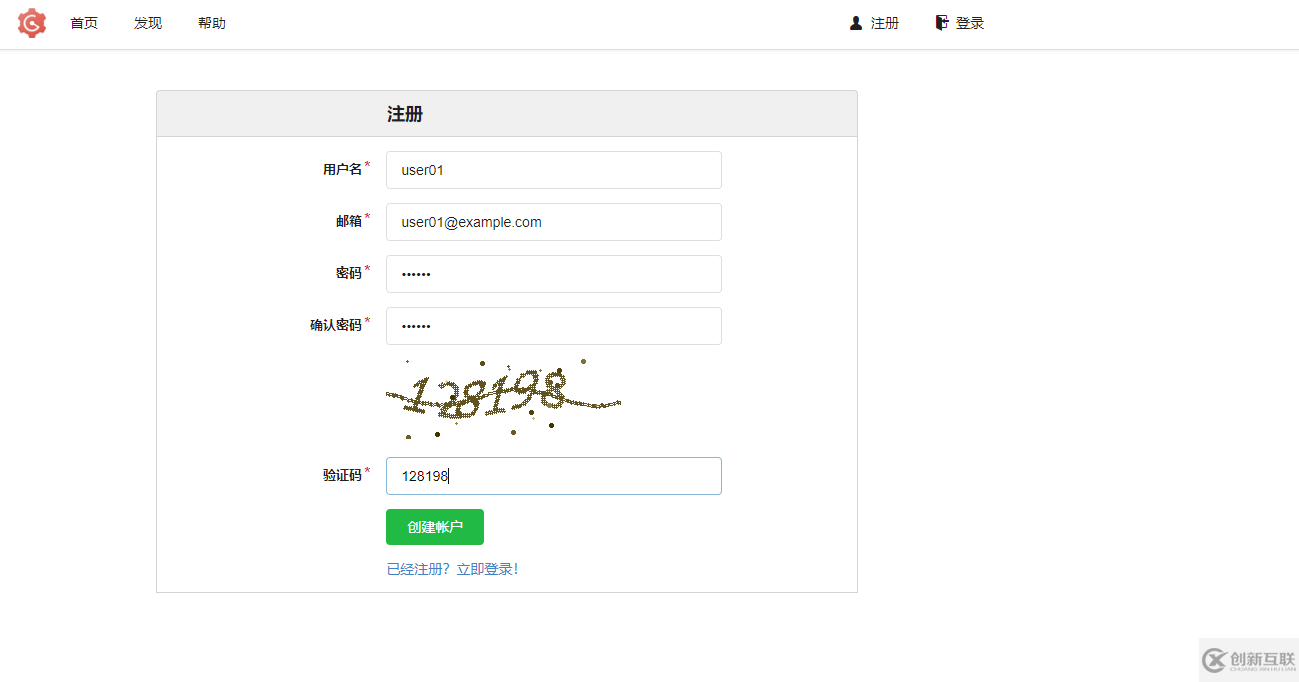
Task: Click the Gitea logo in the navbar
Action: click(31, 22)
